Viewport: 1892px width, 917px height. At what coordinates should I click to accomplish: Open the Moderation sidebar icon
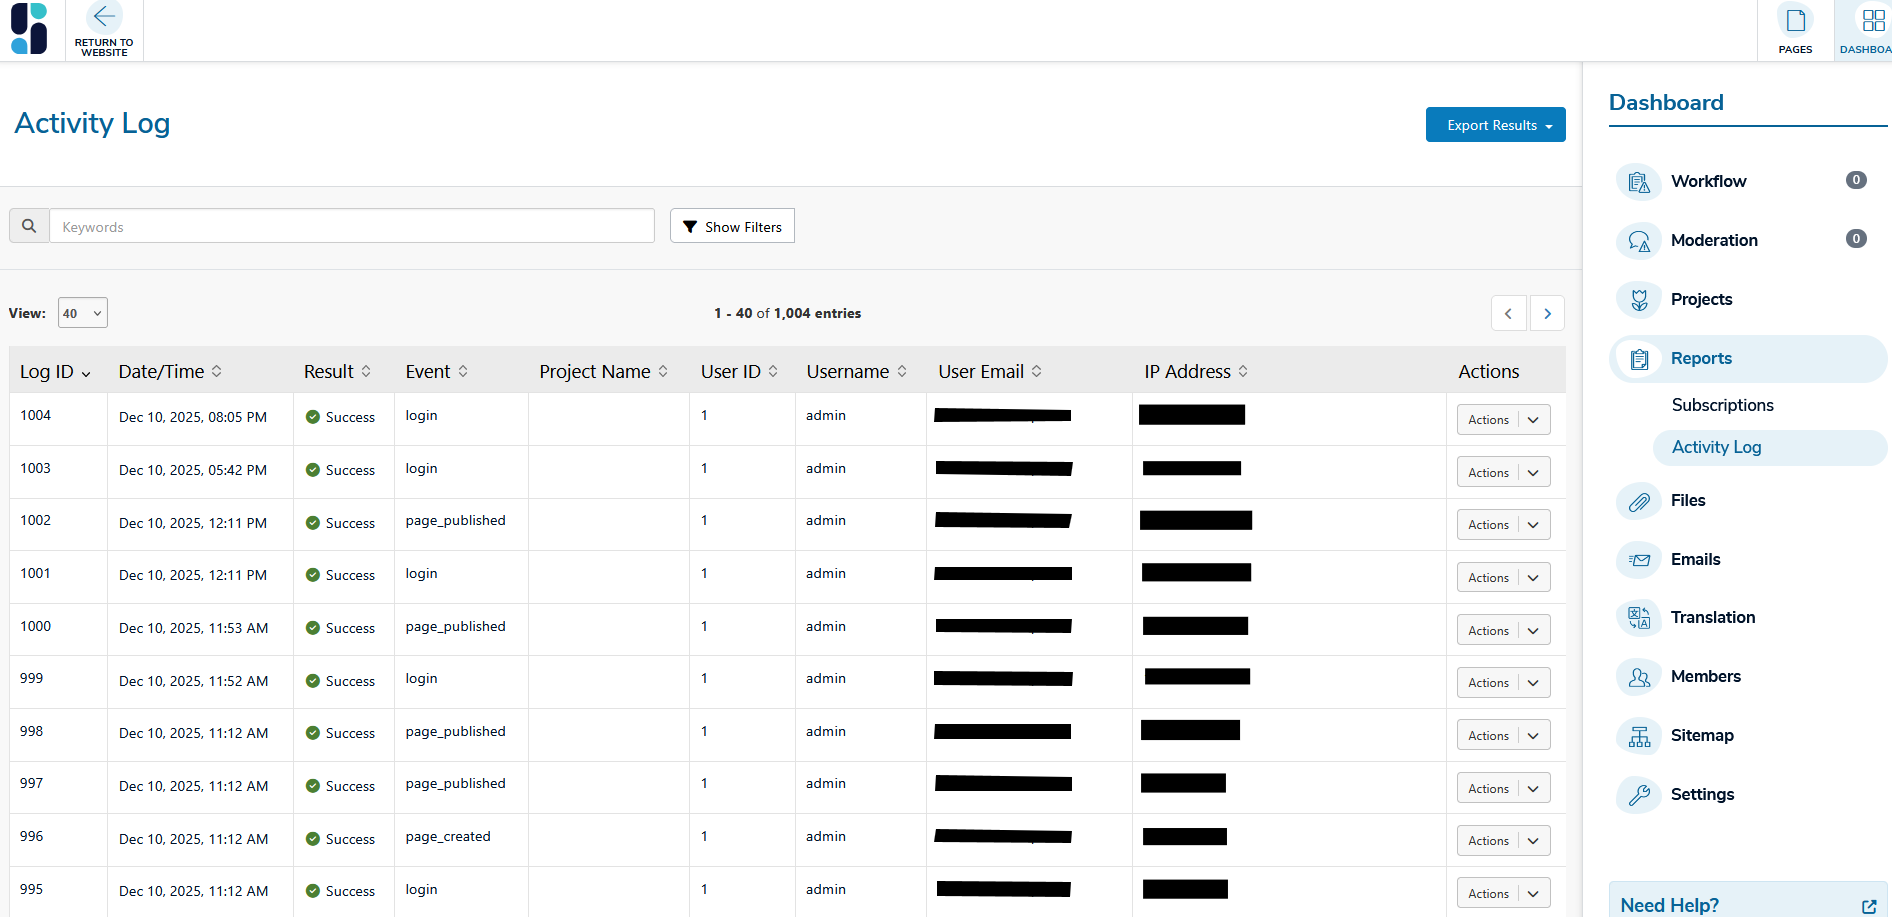[x=1639, y=241]
